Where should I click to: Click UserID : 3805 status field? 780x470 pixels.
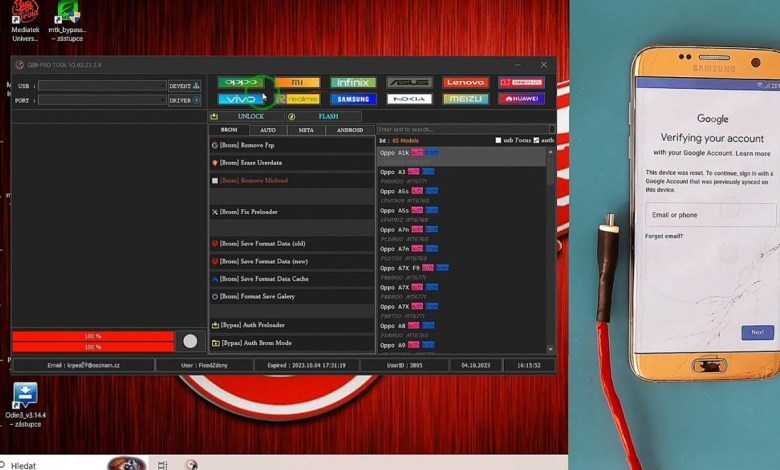[x=404, y=365]
